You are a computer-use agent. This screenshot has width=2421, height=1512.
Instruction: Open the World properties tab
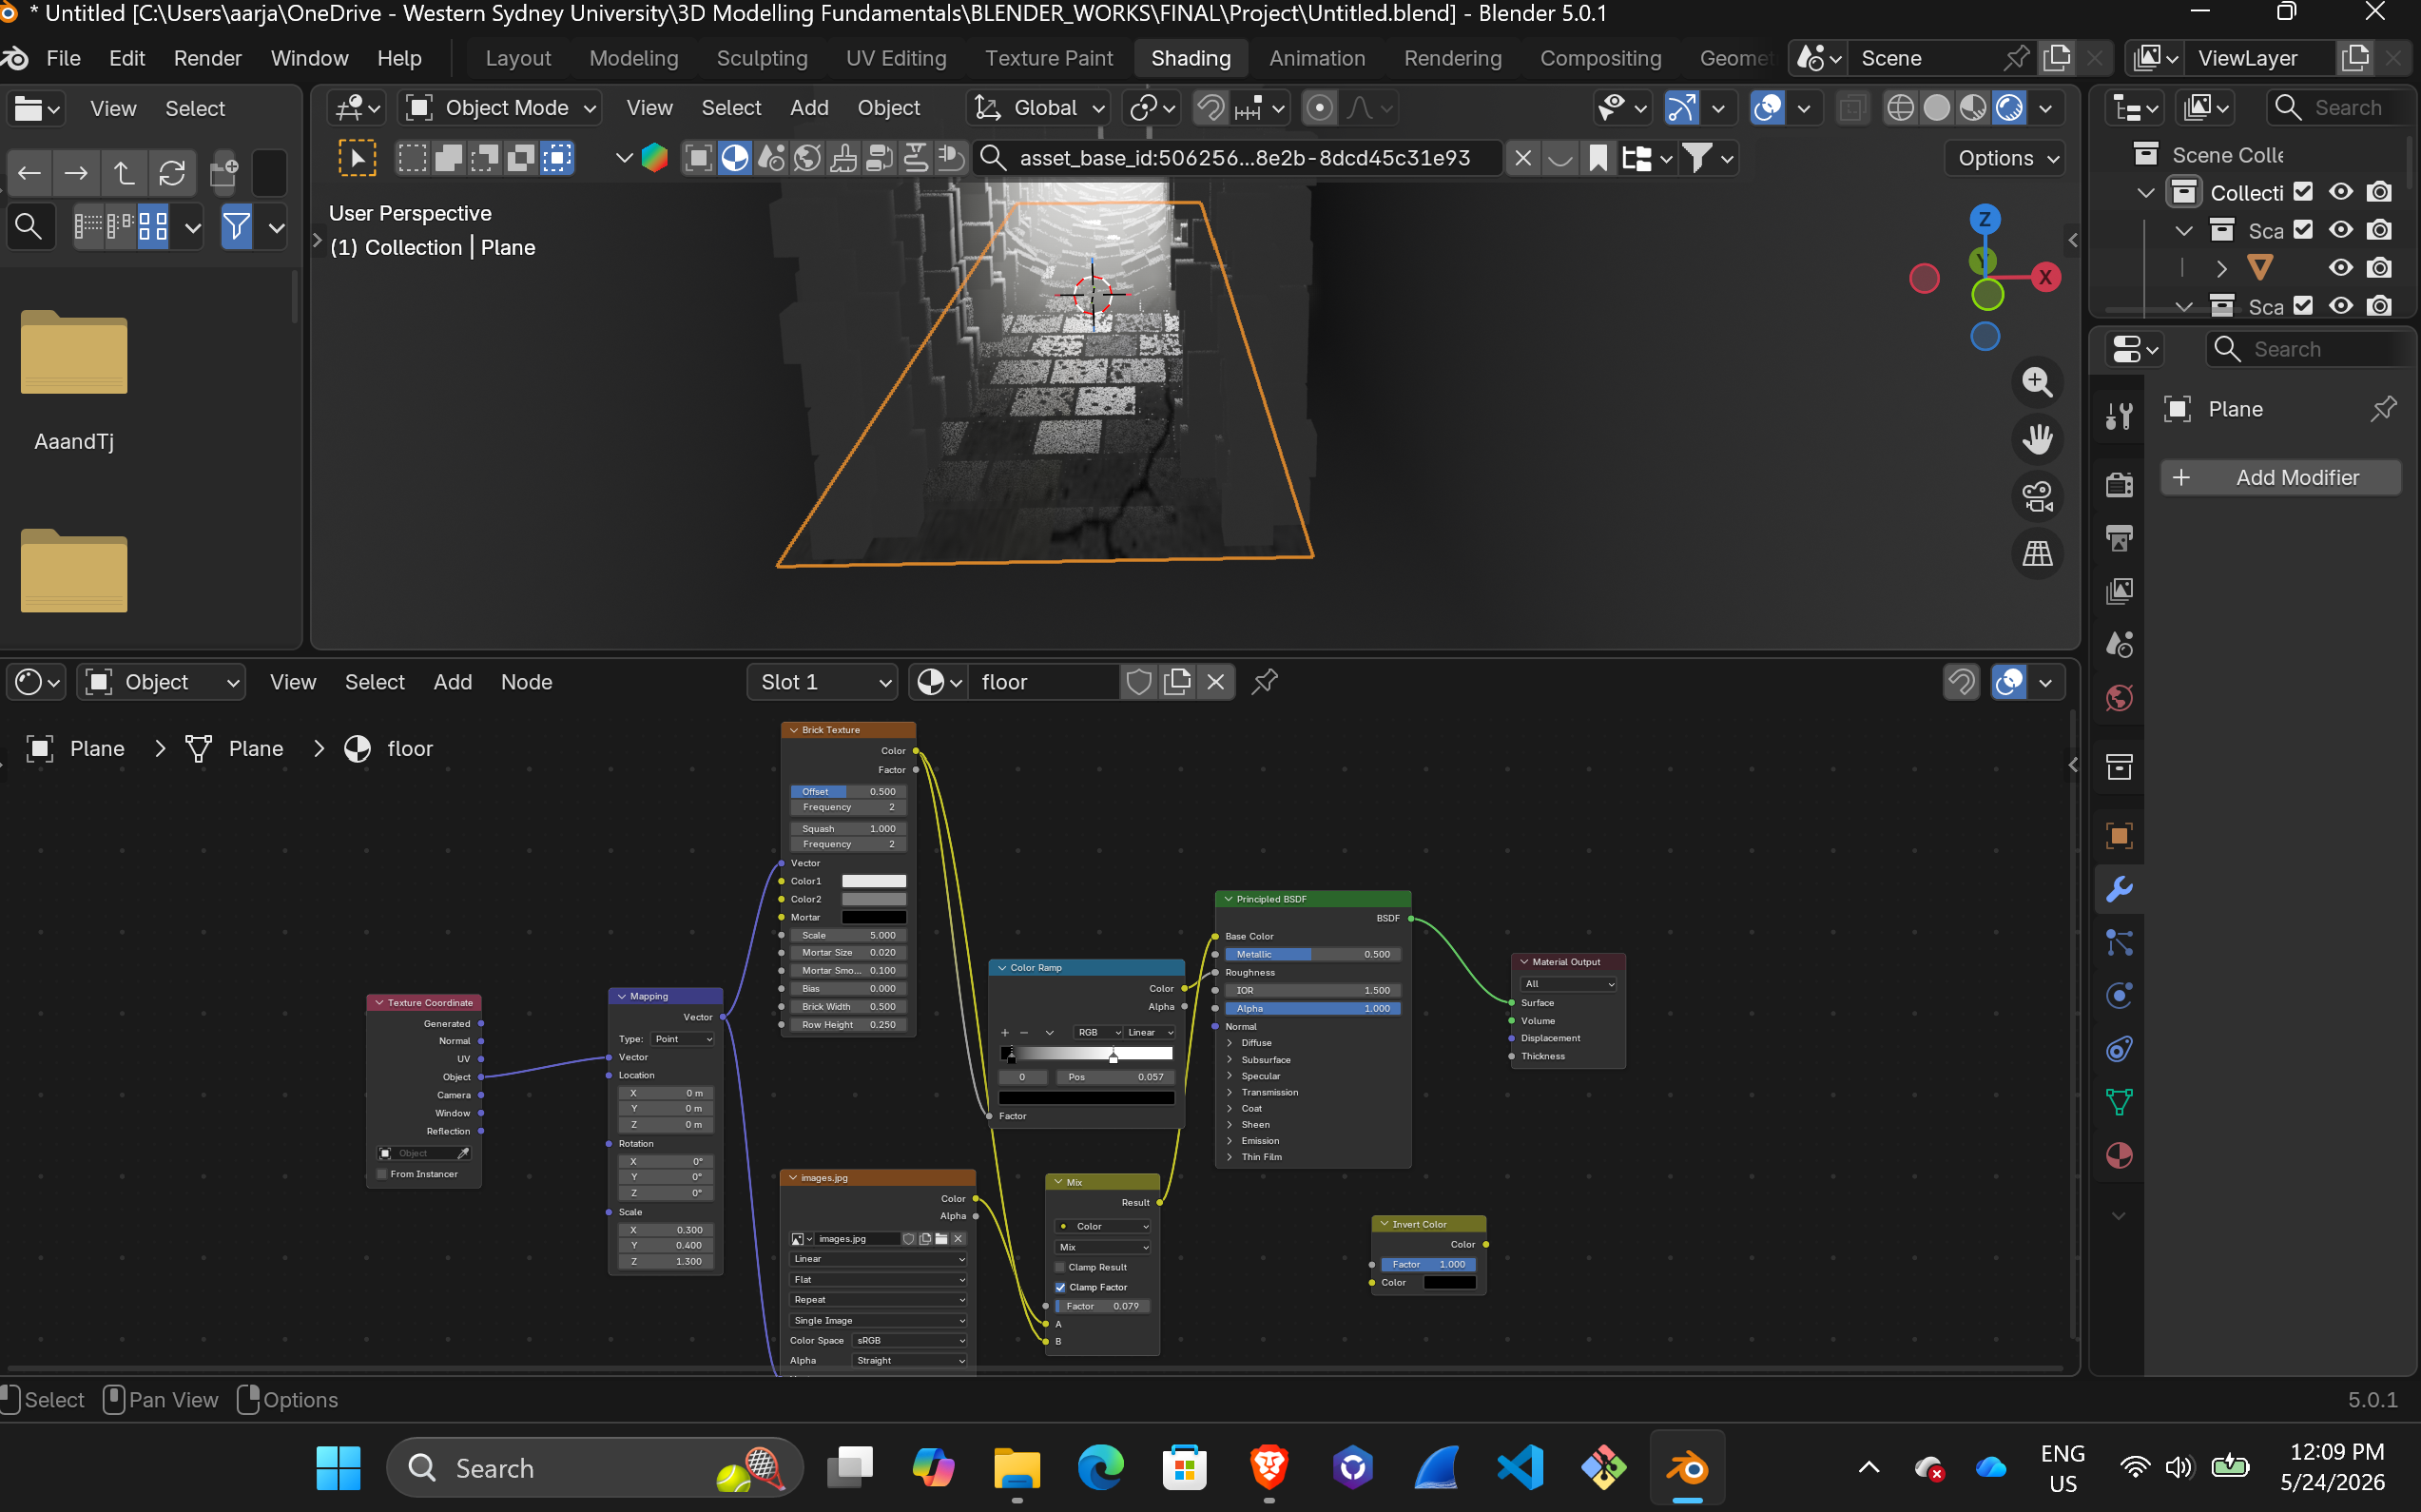click(x=2119, y=697)
